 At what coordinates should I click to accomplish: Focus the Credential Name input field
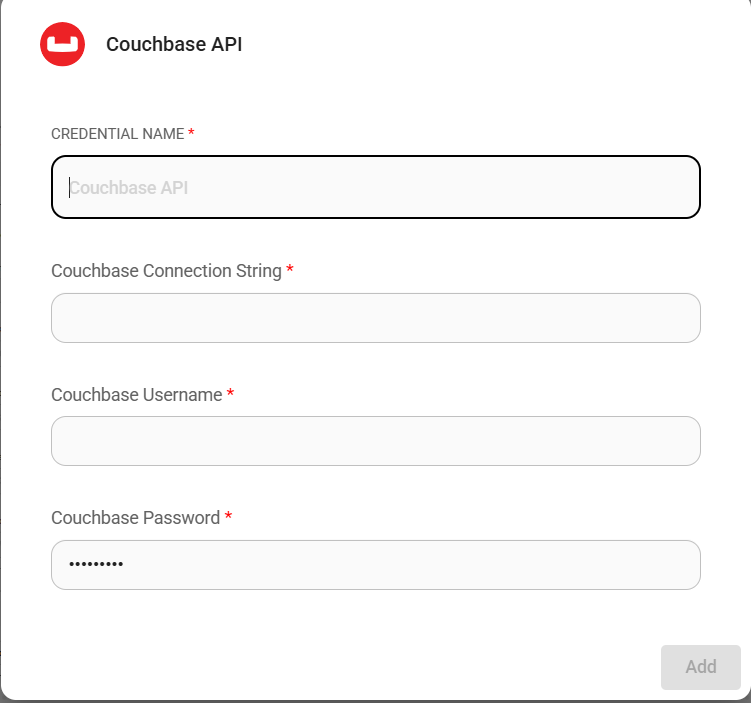pyautogui.click(x=375, y=187)
